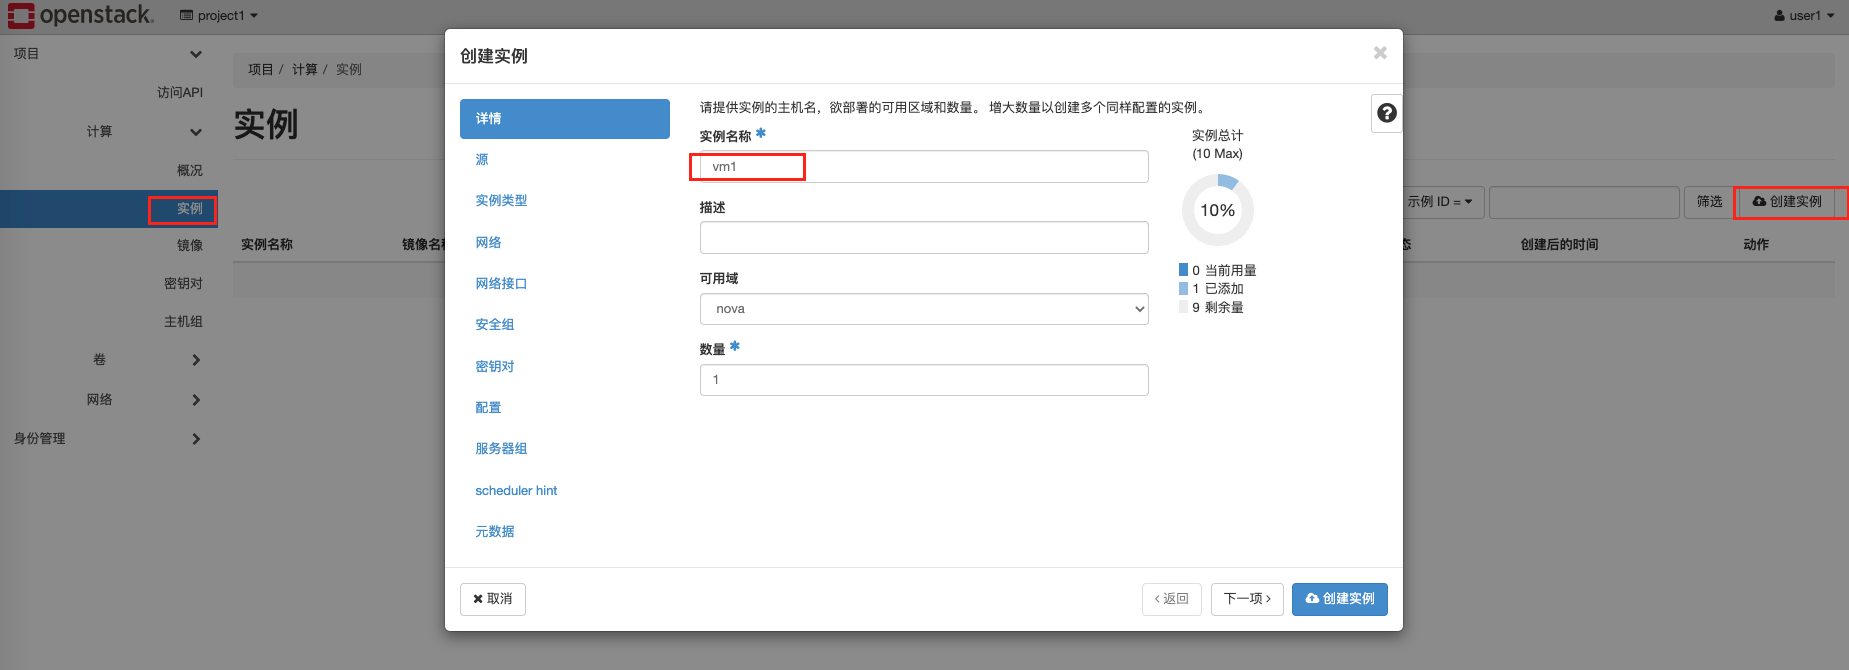Click the 创建后的时间 column header
This screenshot has height=670, width=1849.
[x=1559, y=244]
